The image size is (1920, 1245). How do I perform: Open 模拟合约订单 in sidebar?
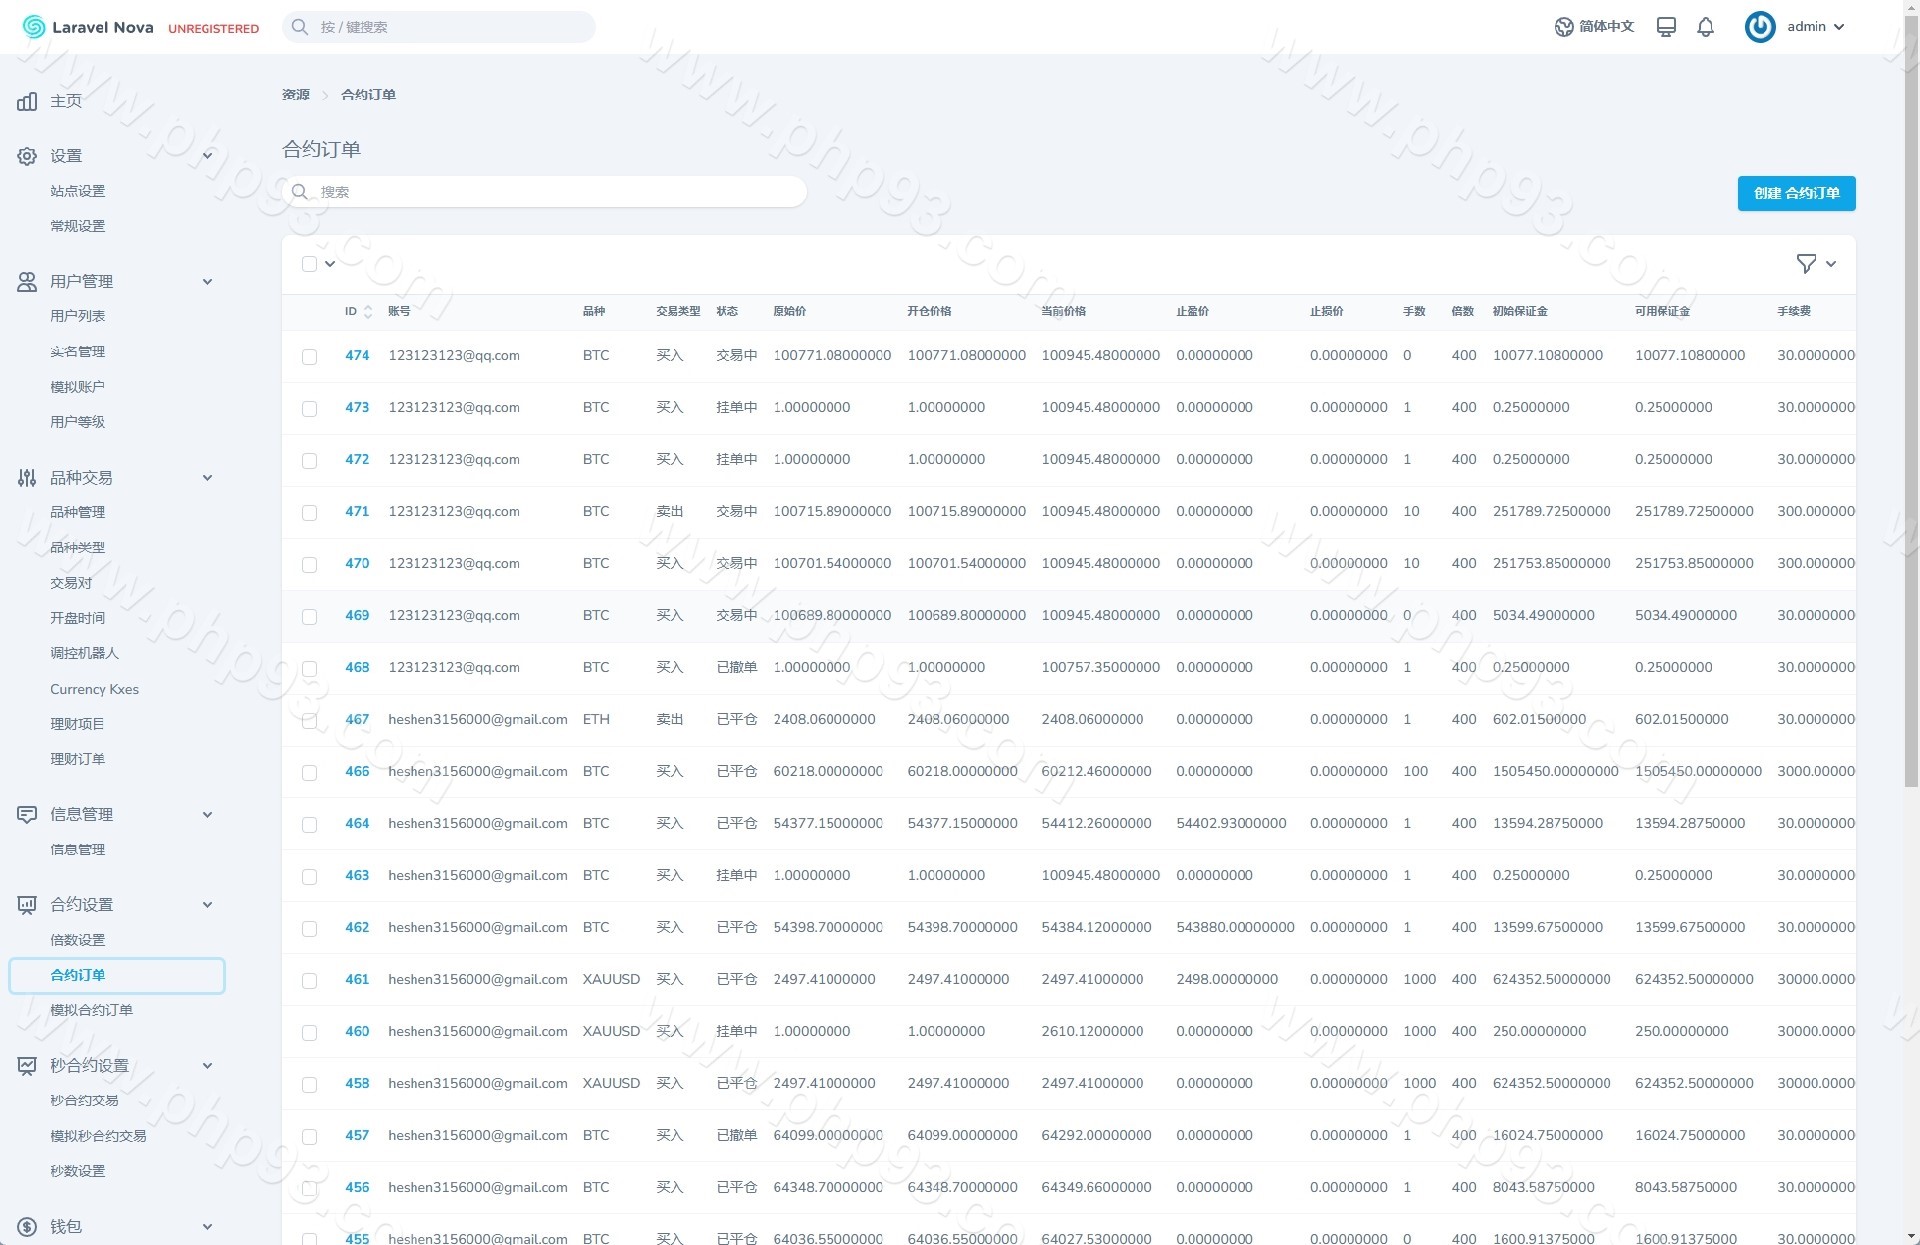[91, 1010]
